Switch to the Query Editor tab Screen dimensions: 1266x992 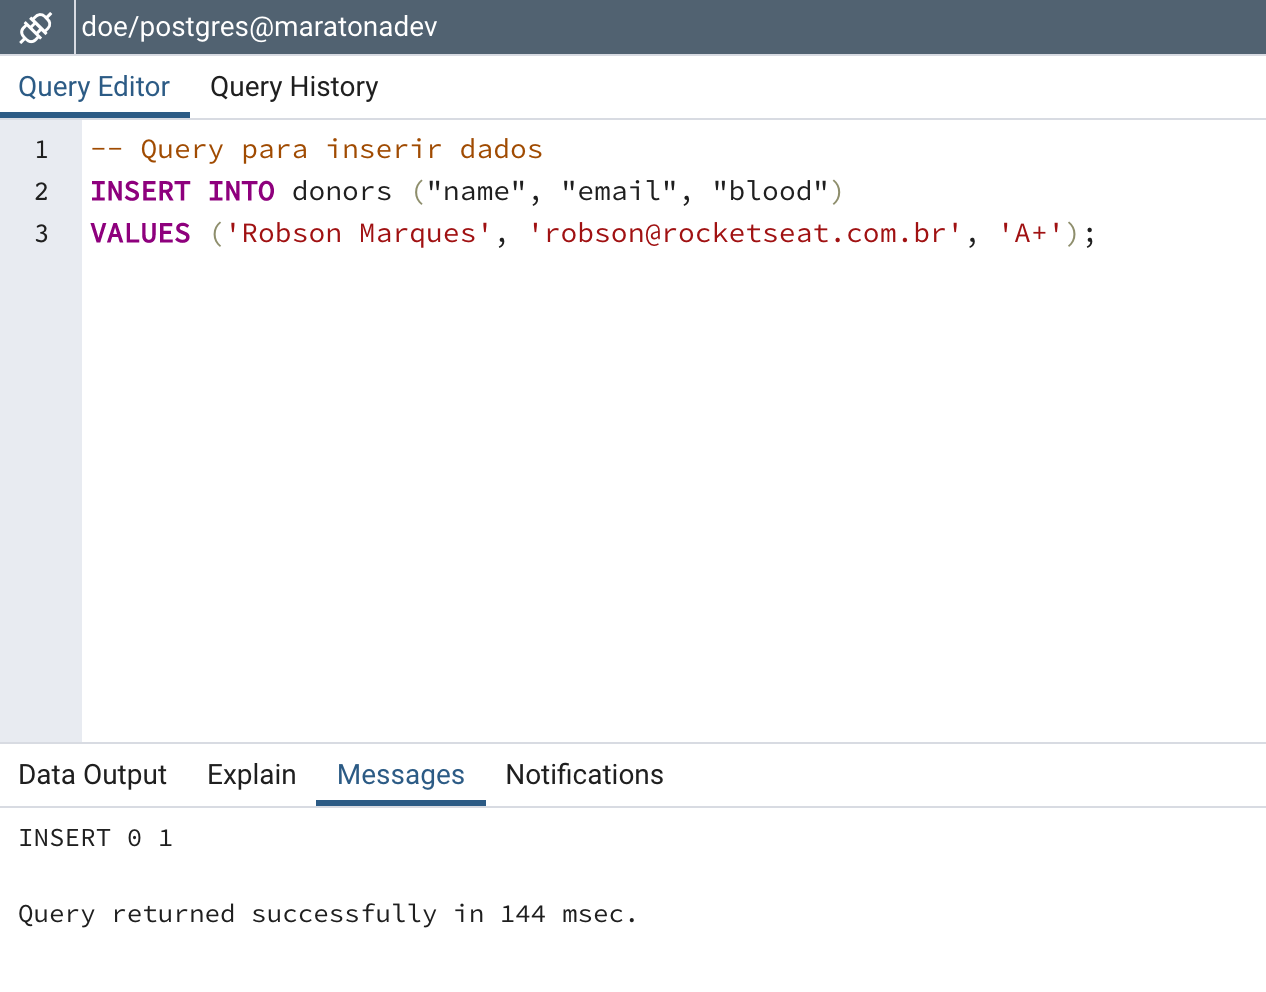pyautogui.click(x=94, y=87)
